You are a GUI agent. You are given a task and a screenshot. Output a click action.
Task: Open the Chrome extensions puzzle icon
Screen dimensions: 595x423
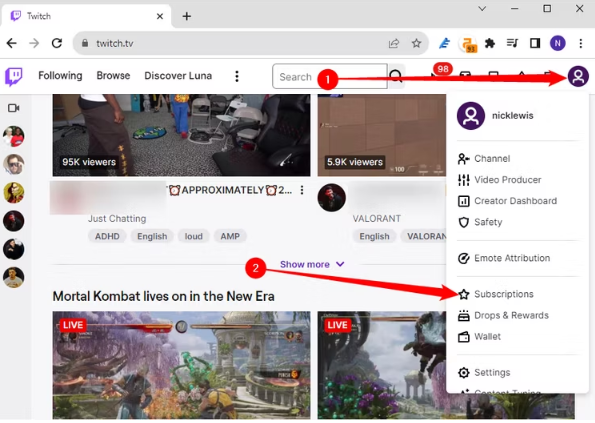pos(490,43)
